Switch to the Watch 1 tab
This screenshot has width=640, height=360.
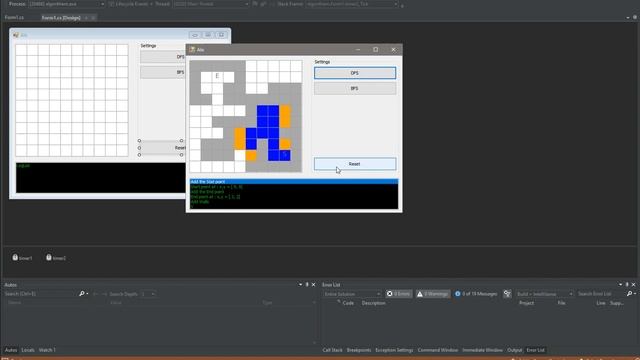pos(47,350)
